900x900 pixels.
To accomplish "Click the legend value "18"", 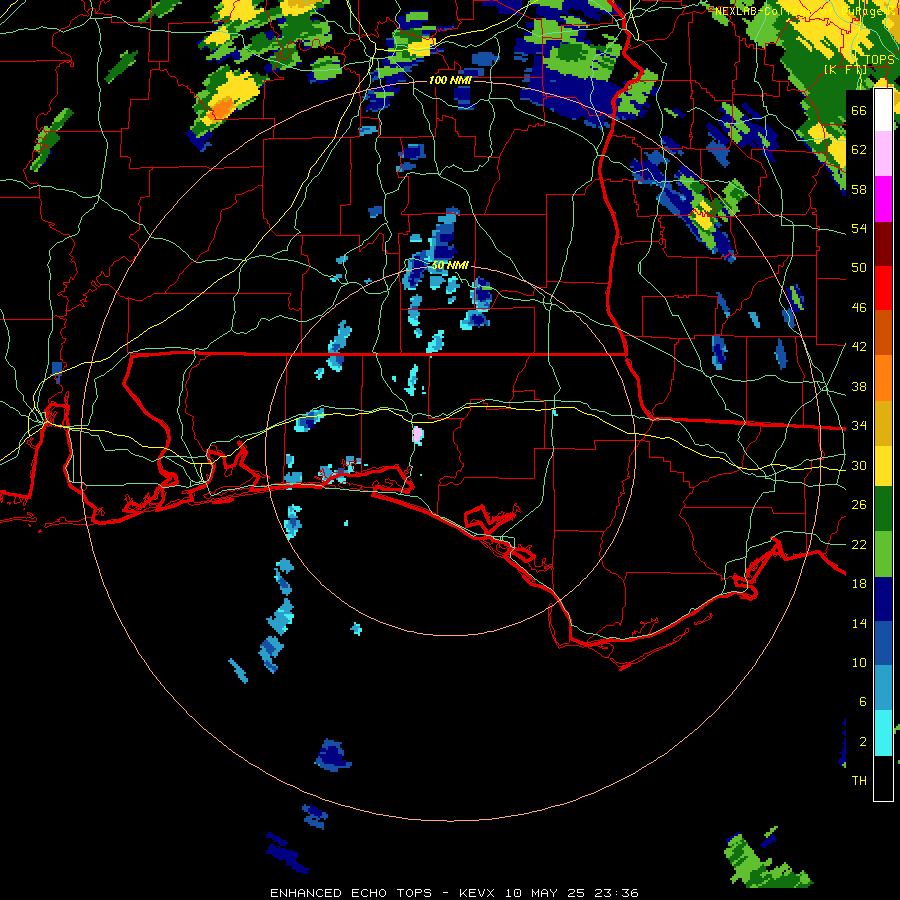I will (859, 584).
